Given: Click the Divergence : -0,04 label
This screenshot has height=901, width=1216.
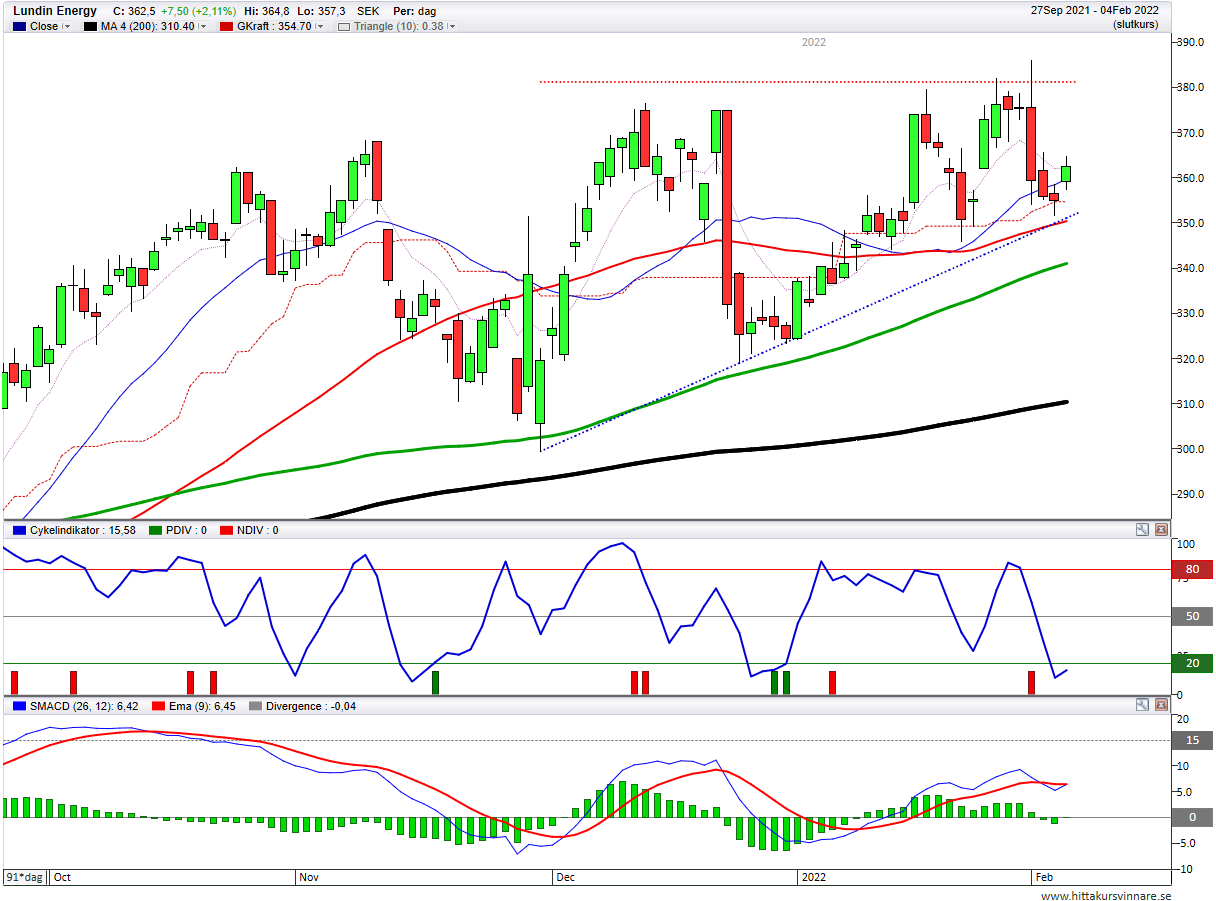Looking at the screenshot, I should pyautogui.click(x=311, y=706).
